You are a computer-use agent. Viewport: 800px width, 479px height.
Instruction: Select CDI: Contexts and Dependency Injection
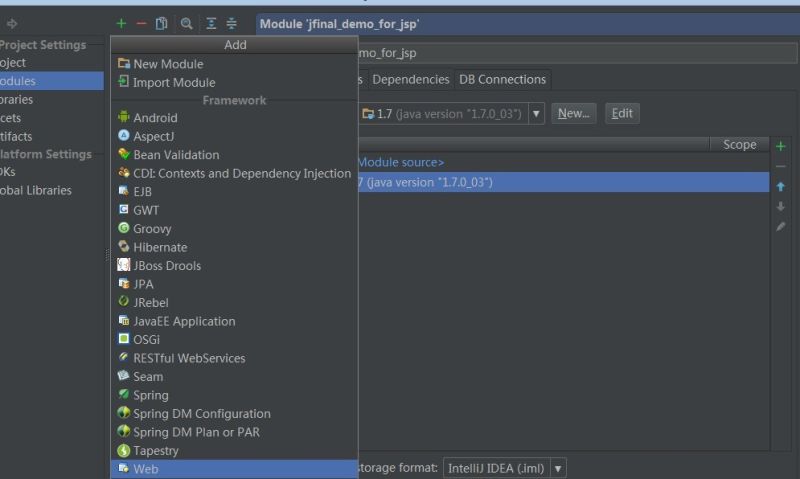pyautogui.click(x=234, y=173)
